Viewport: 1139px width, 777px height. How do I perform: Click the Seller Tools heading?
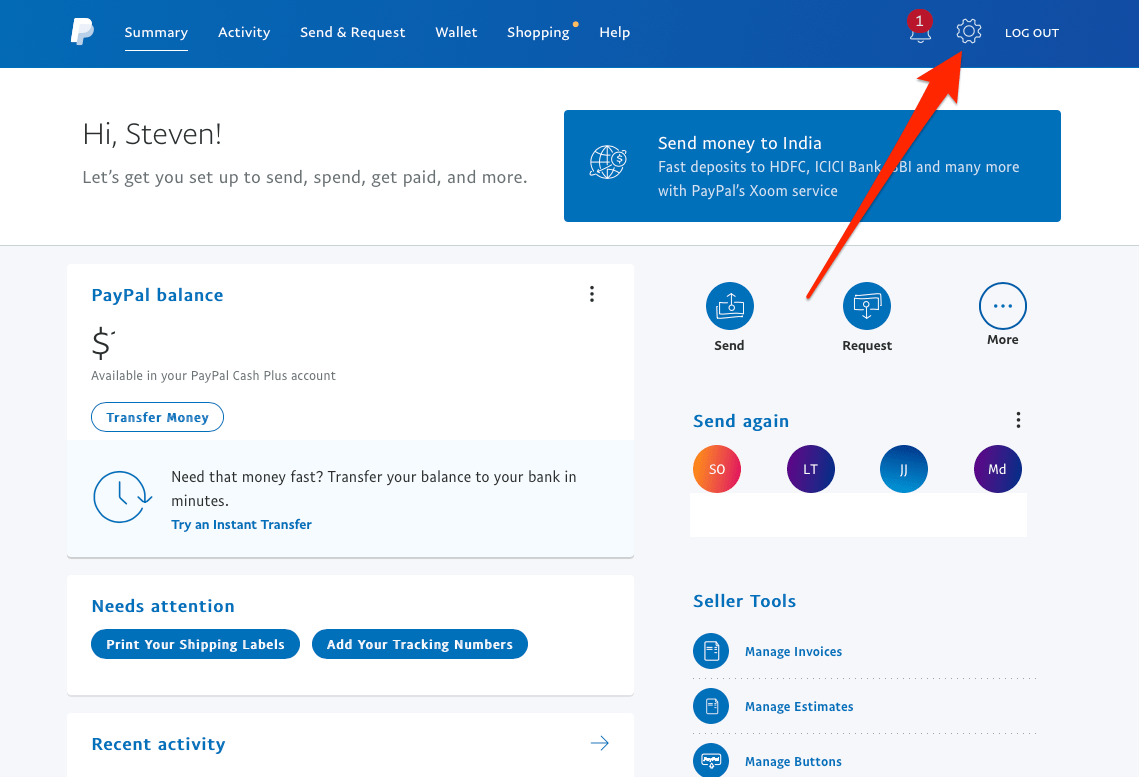[745, 601]
